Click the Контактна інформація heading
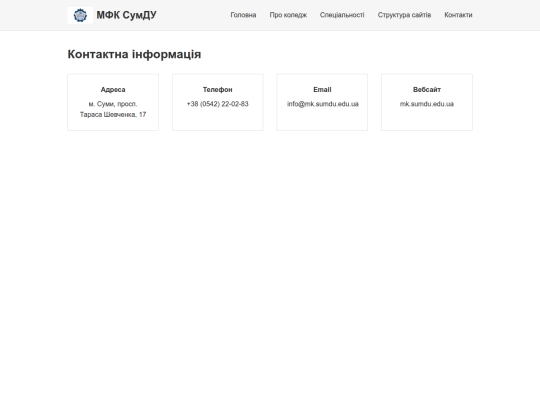The height and width of the screenshot is (405, 540). 134,54
